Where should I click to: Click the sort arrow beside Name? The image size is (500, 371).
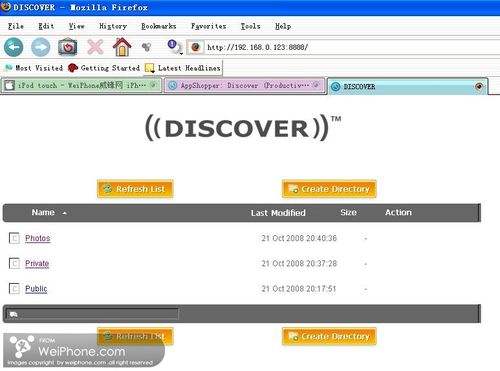coord(64,213)
